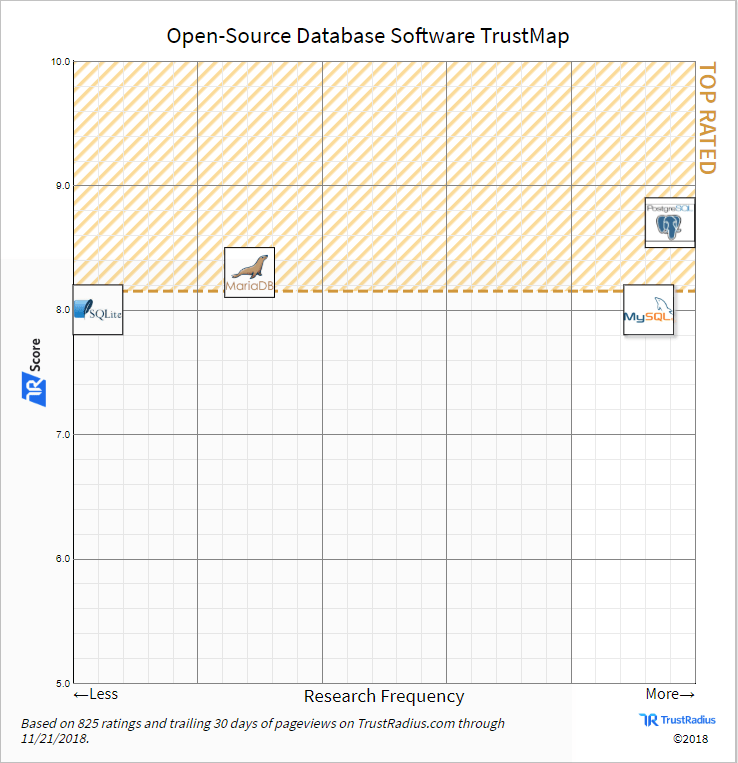
Task: Click the chart title 'Open-Source Database Software TrustMap'
Action: [368, 36]
